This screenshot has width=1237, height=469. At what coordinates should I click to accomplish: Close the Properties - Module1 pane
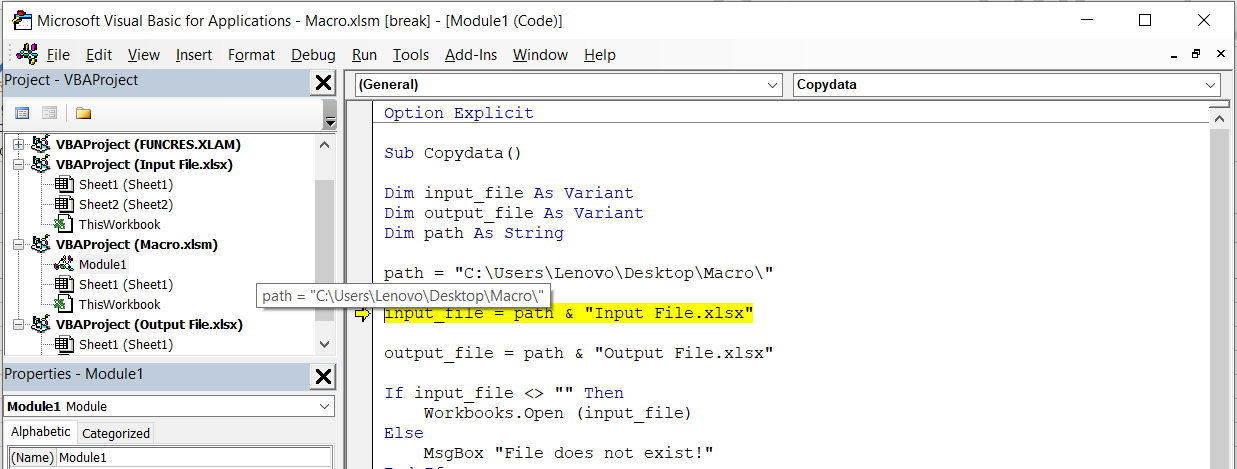[x=323, y=376]
